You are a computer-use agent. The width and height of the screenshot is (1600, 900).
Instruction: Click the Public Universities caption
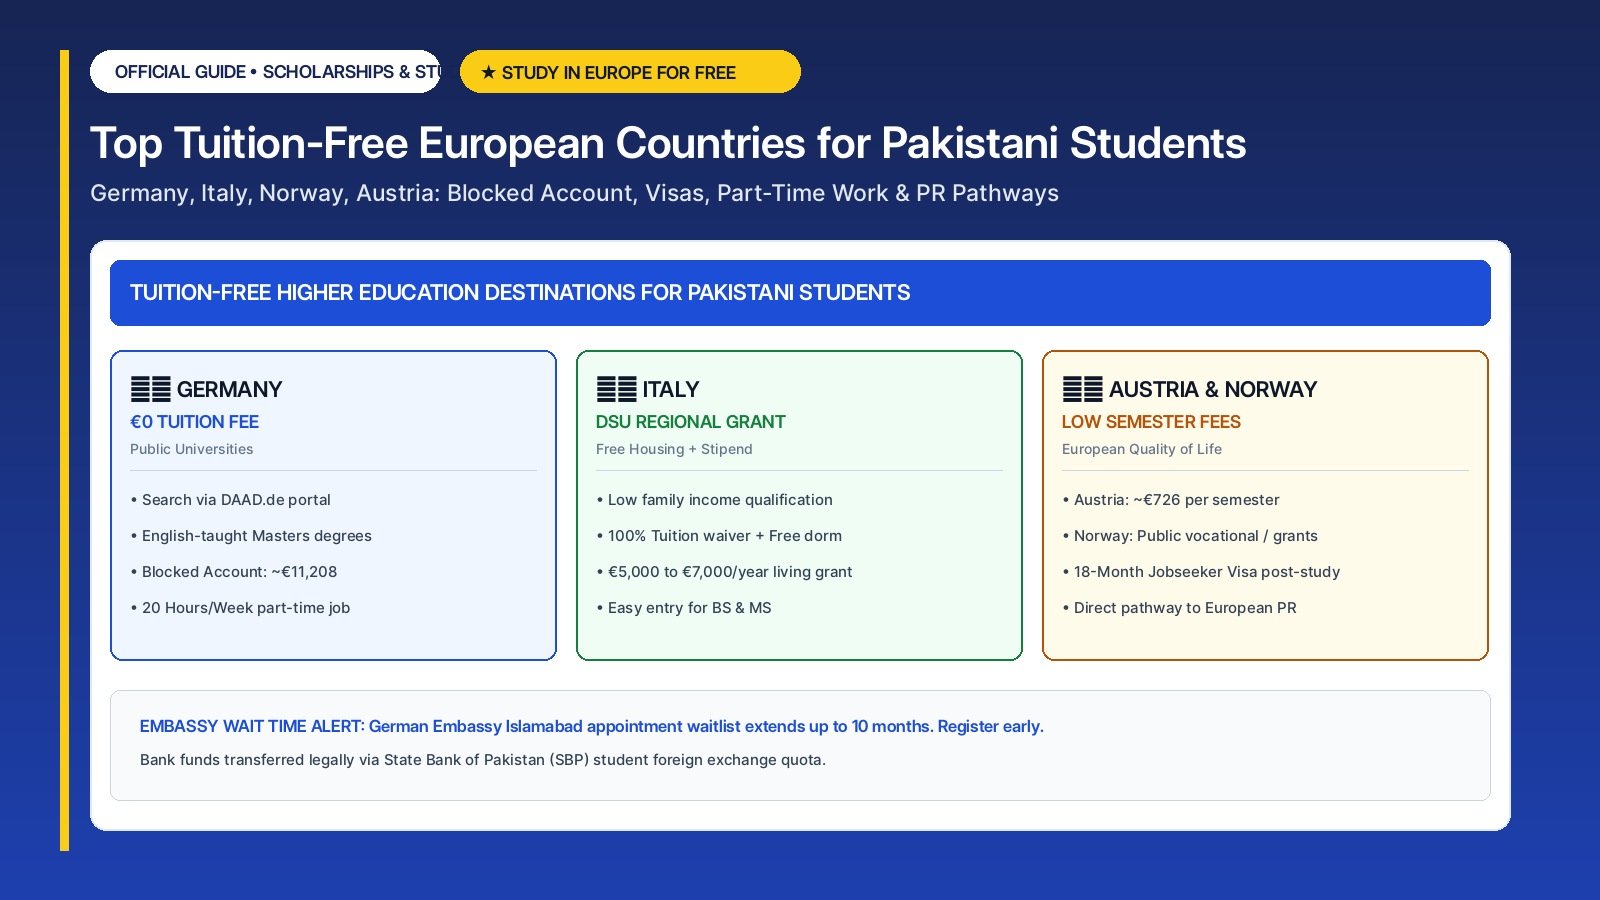coord(191,449)
